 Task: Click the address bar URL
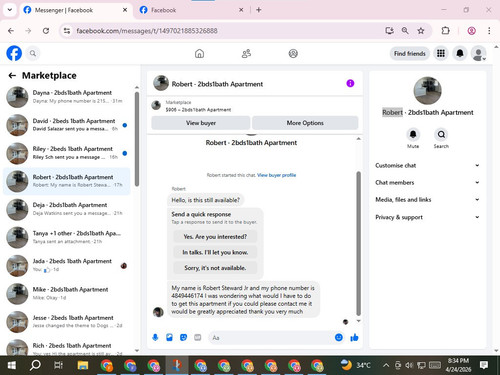(x=147, y=31)
